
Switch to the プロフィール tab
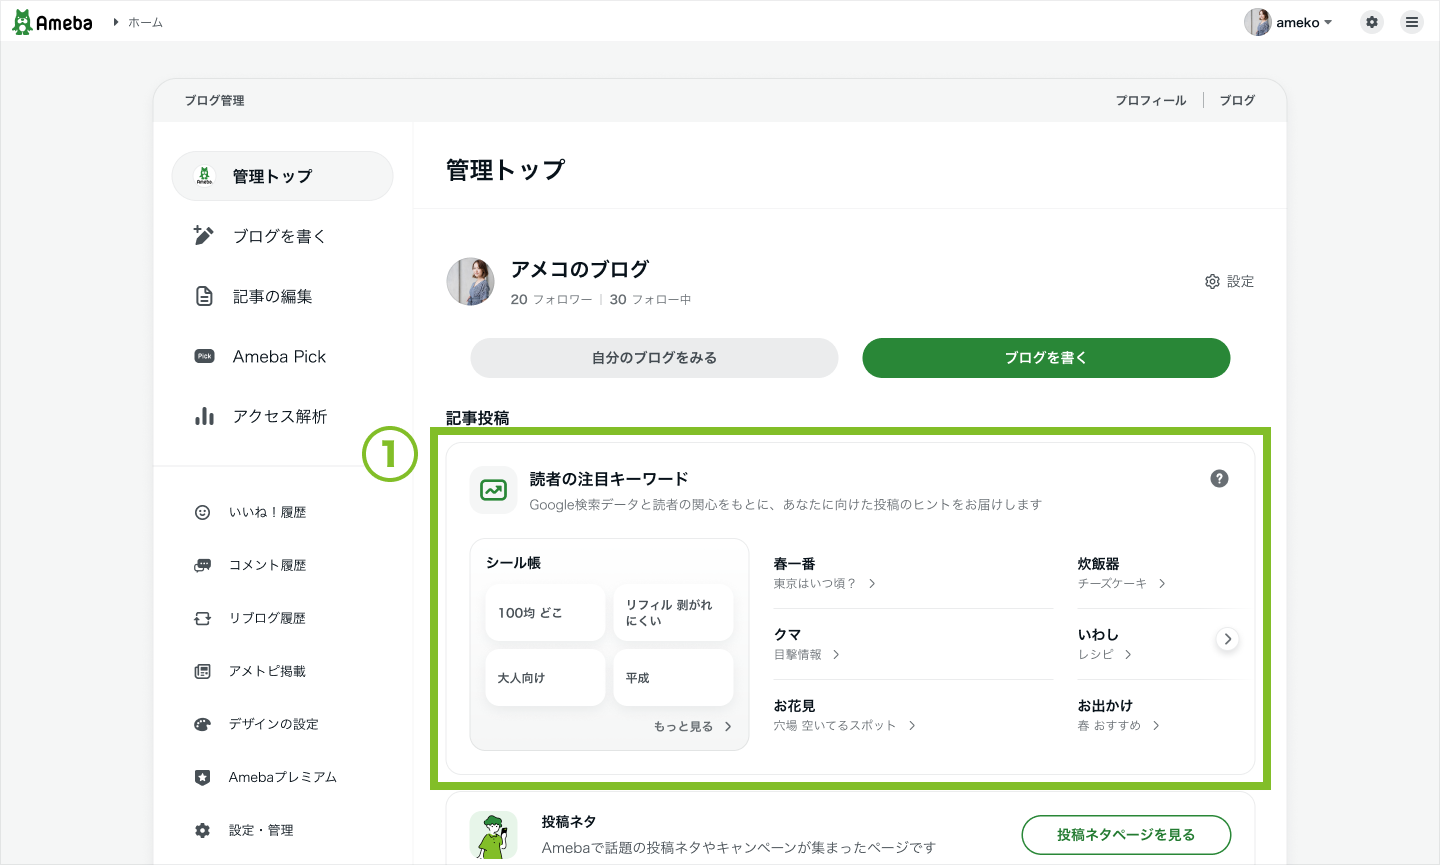[x=1150, y=100]
